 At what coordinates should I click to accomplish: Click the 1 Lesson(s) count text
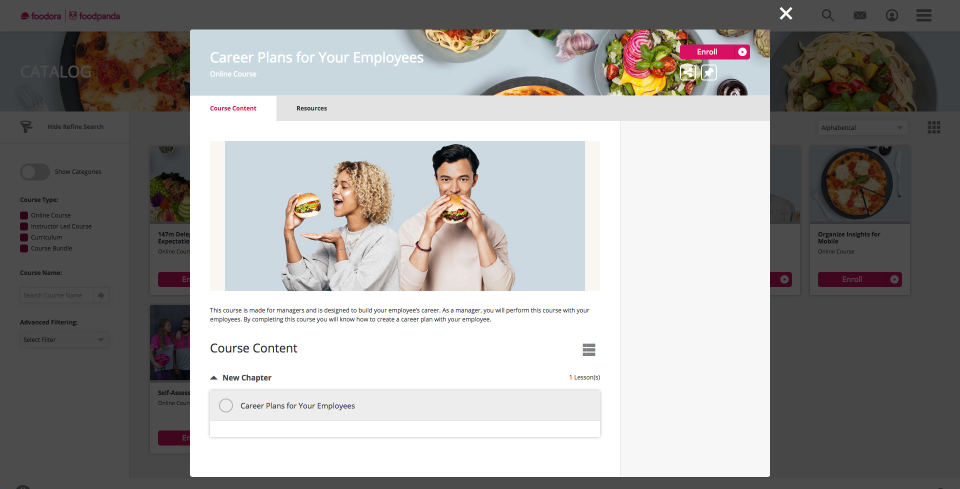click(585, 378)
